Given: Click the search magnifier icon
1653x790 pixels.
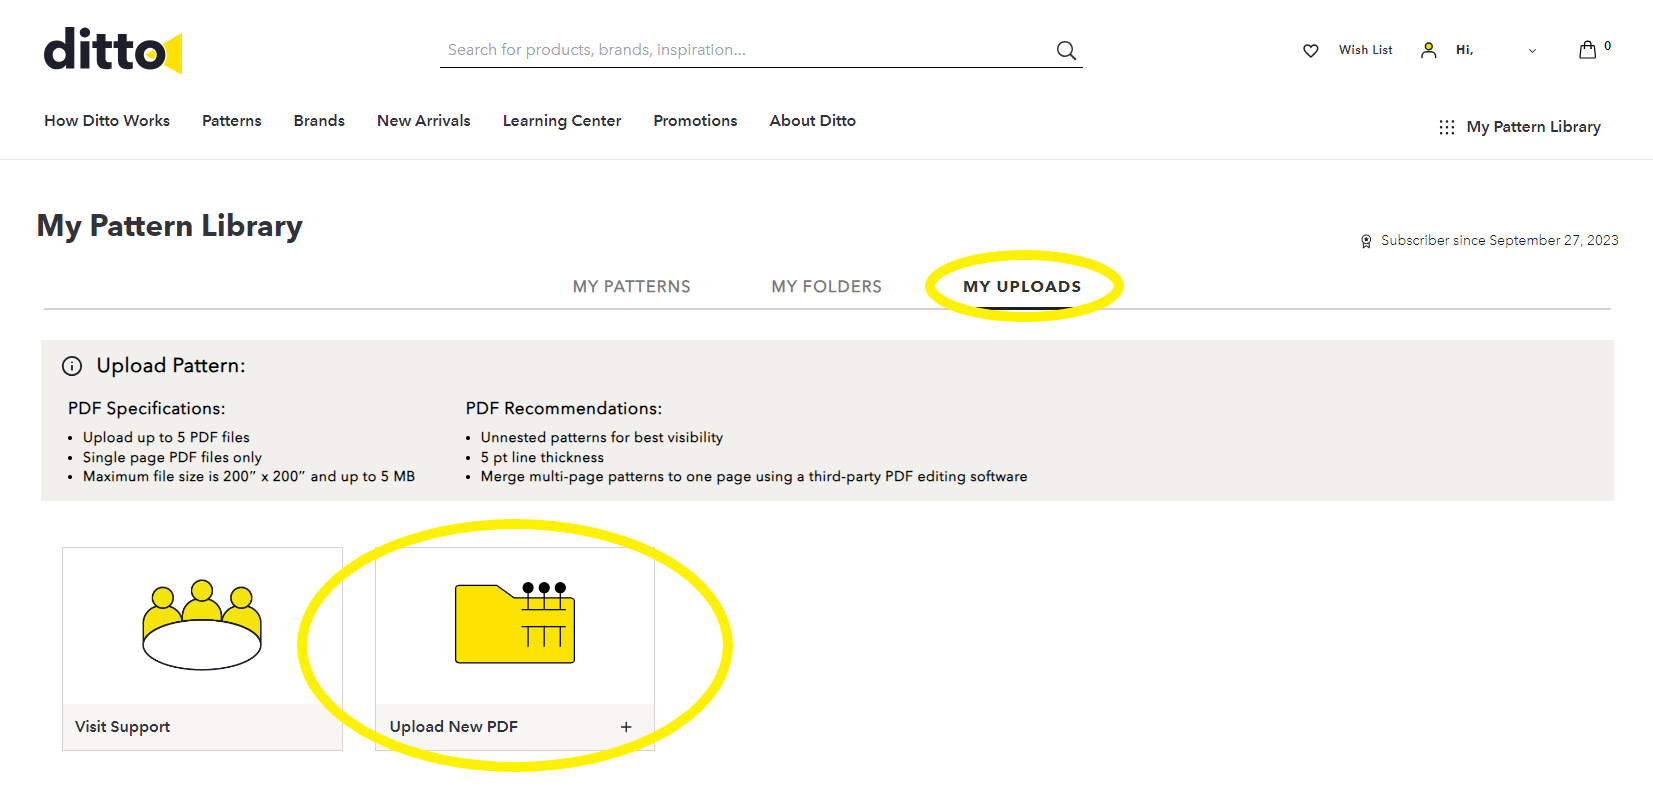Looking at the screenshot, I should [1066, 50].
